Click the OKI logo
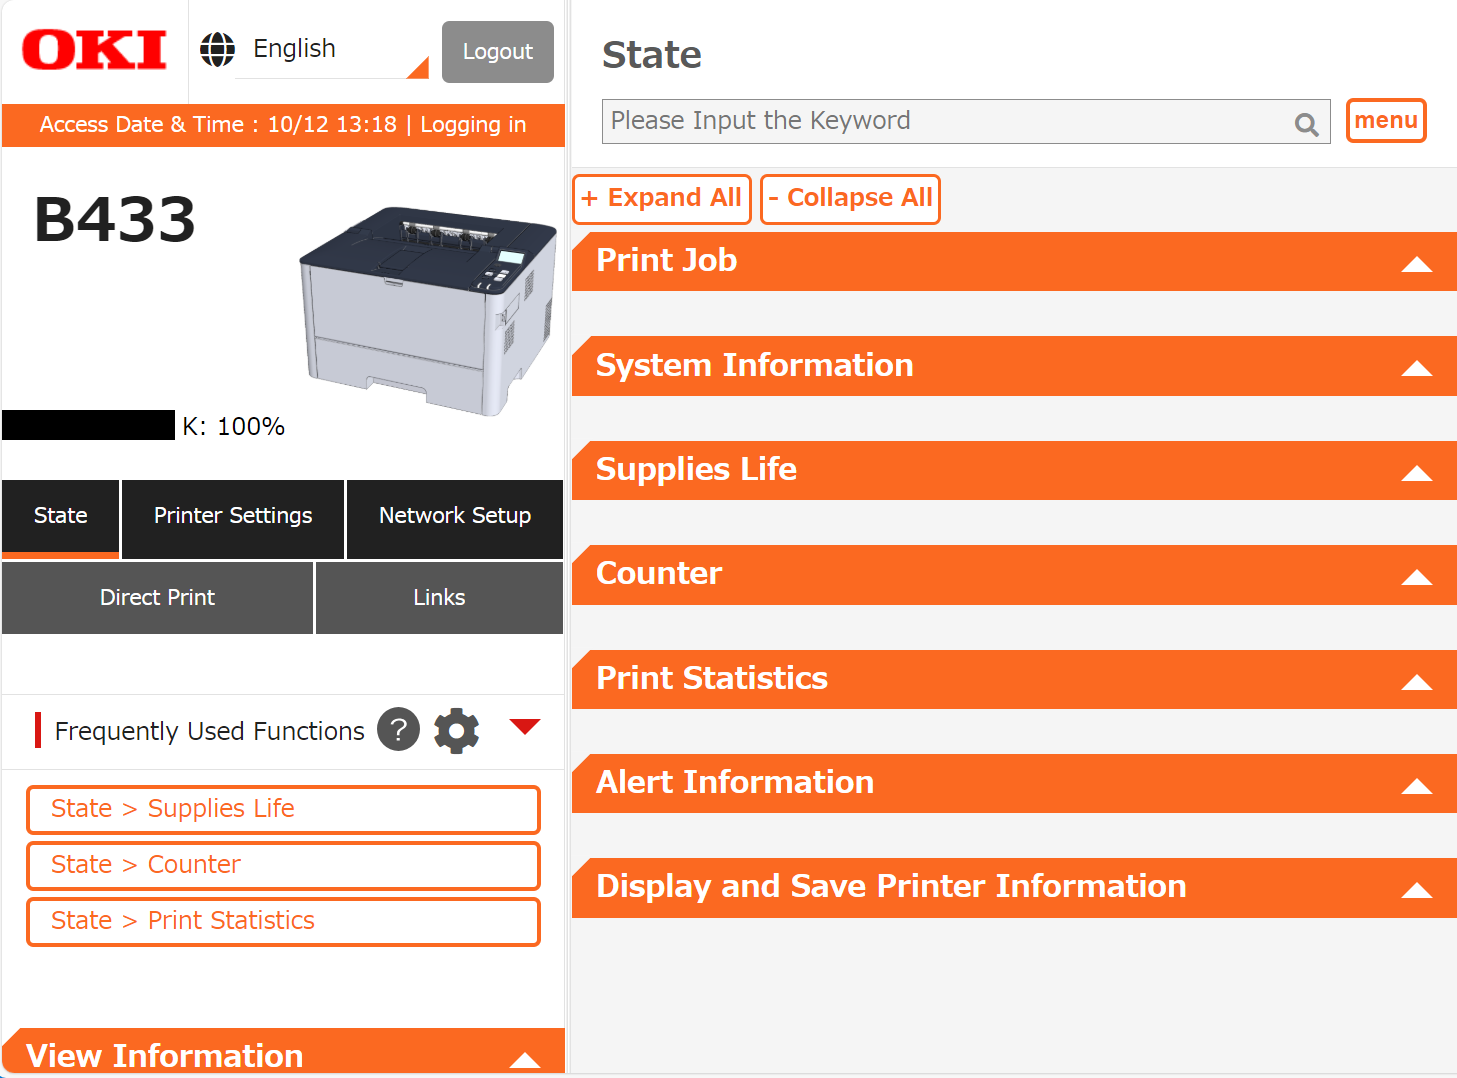Screen dimensions: 1457x1078 [x=94, y=50]
